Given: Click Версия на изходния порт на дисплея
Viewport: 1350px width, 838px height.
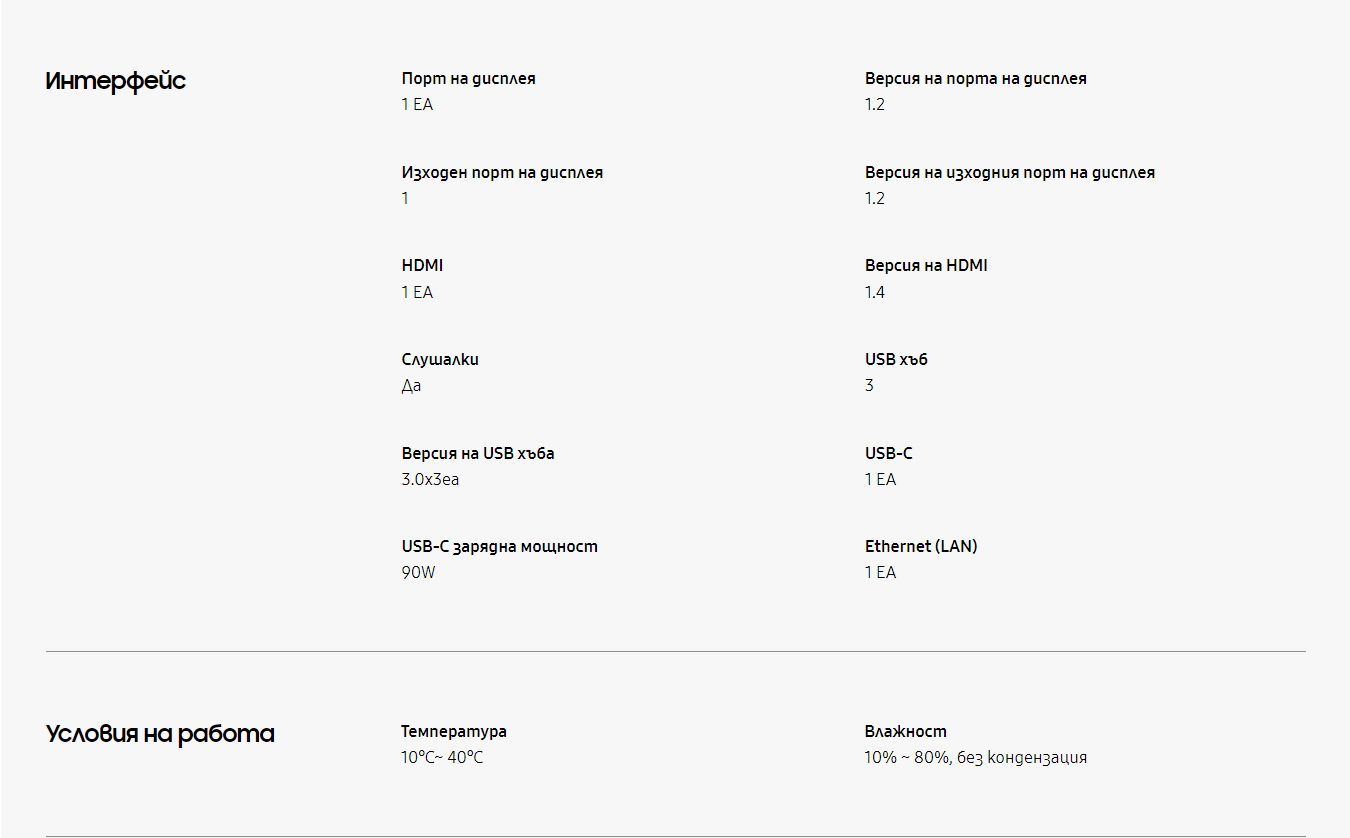Looking at the screenshot, I should click(x=1010, y=172).
